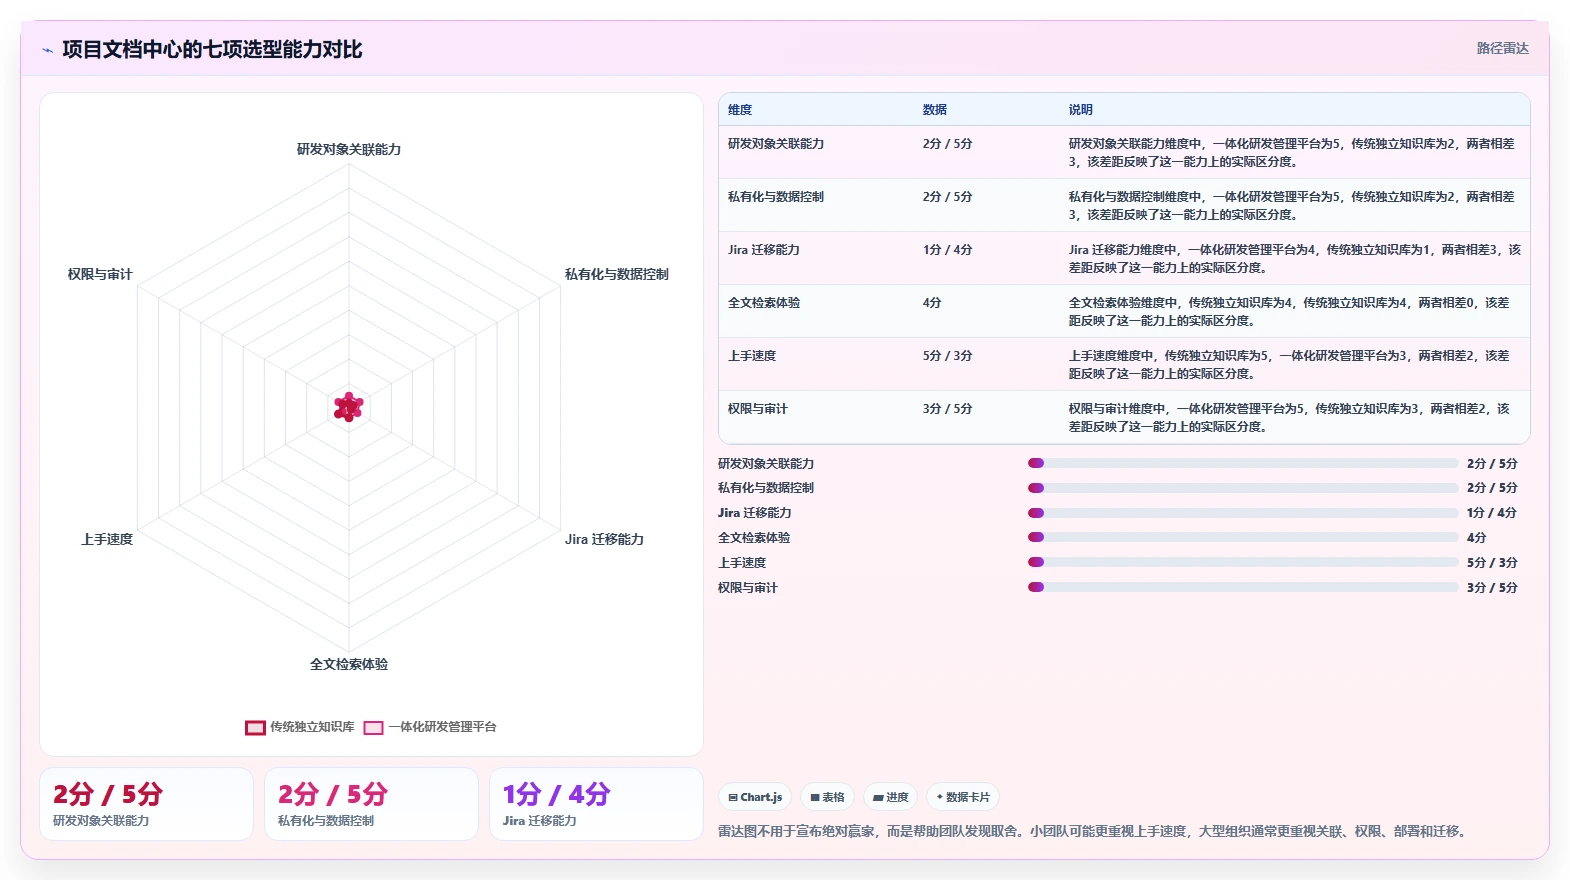
Task: Click the radar axis label 研发对象关联能力
Action: click(x=349, y=149)
